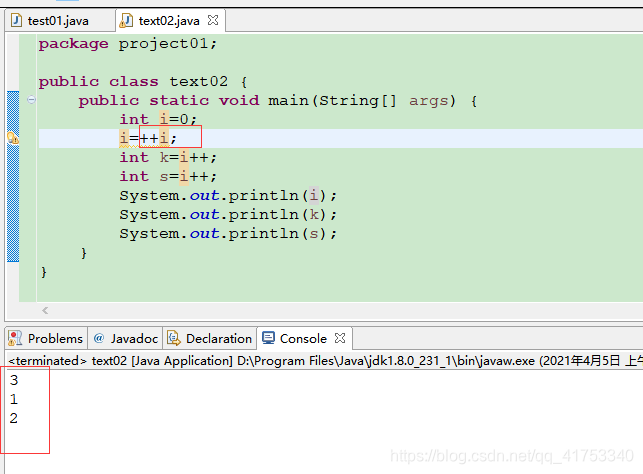
Task: Click the Problems tab icon
Action: 16,339
